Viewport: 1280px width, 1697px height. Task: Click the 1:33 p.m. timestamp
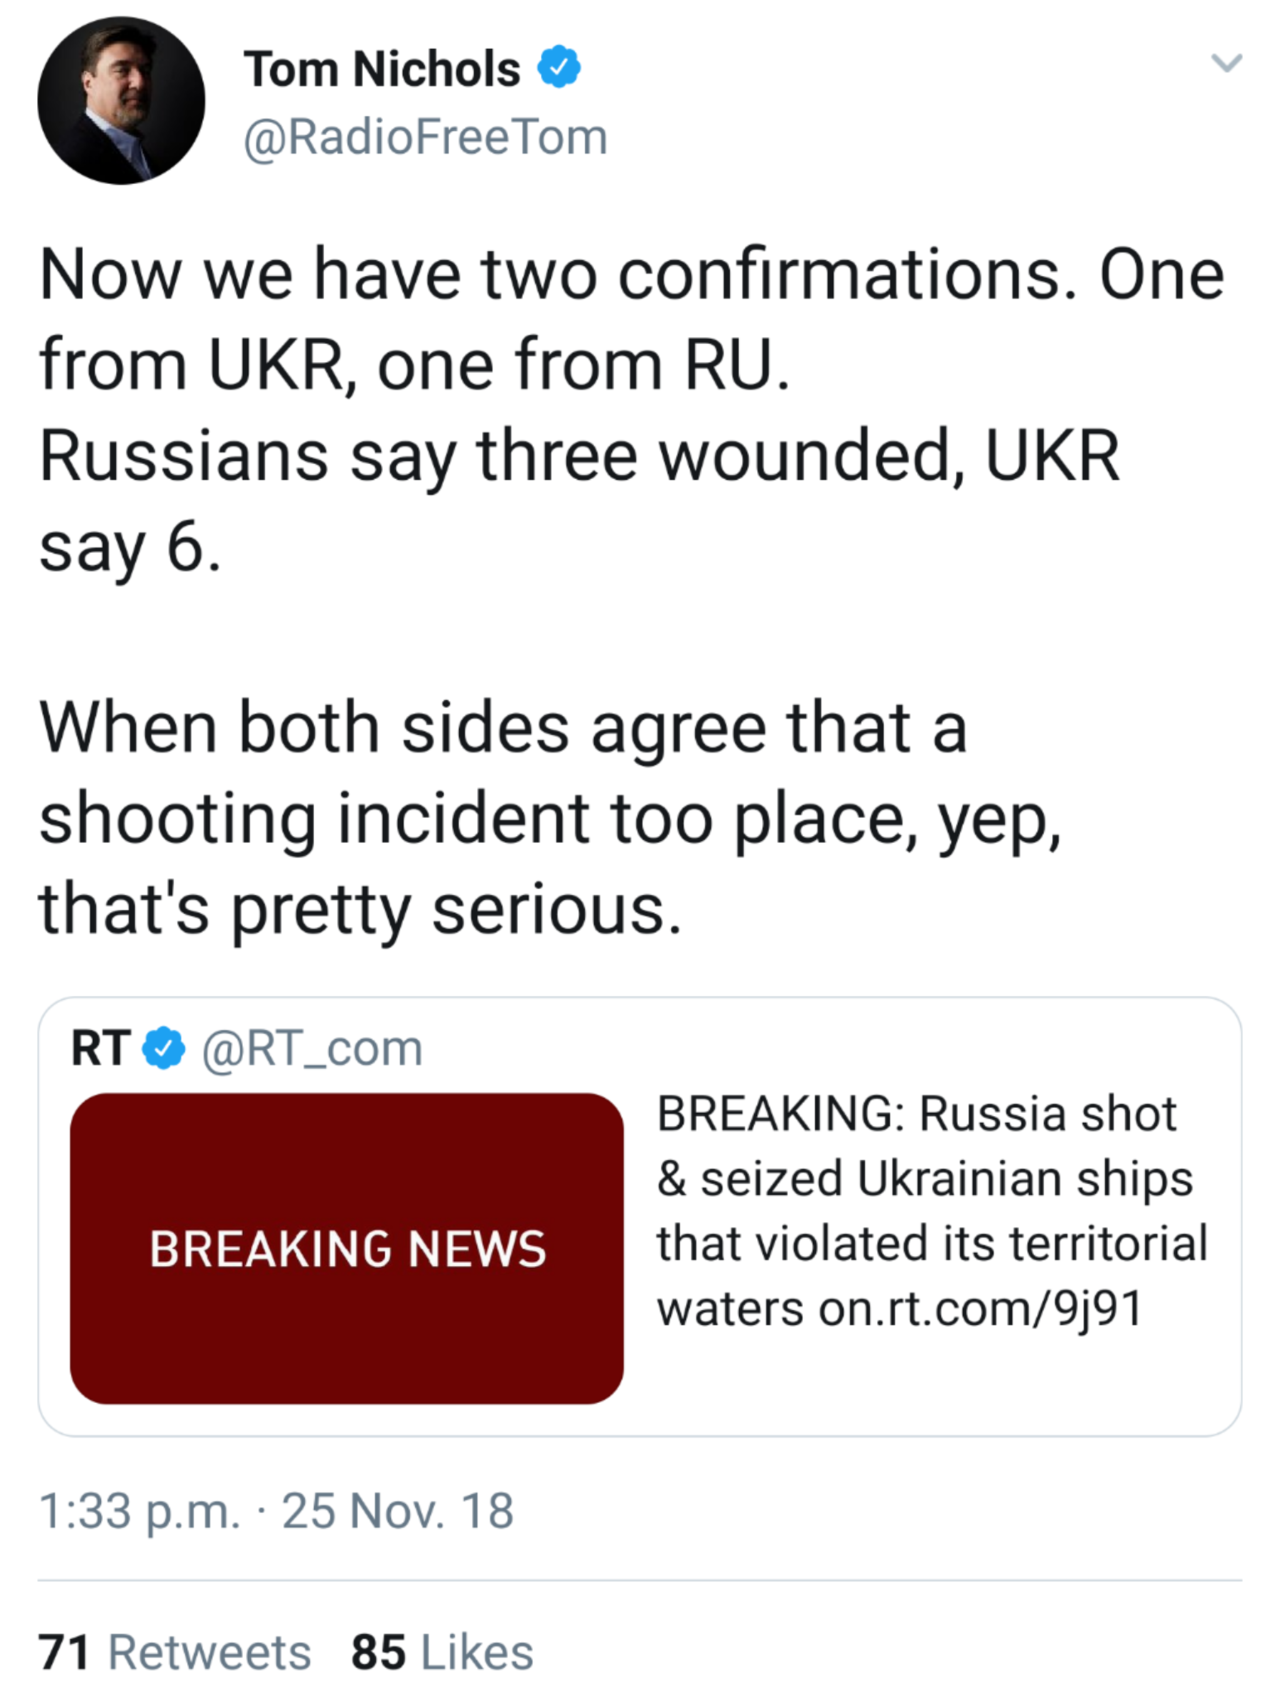139,1510
